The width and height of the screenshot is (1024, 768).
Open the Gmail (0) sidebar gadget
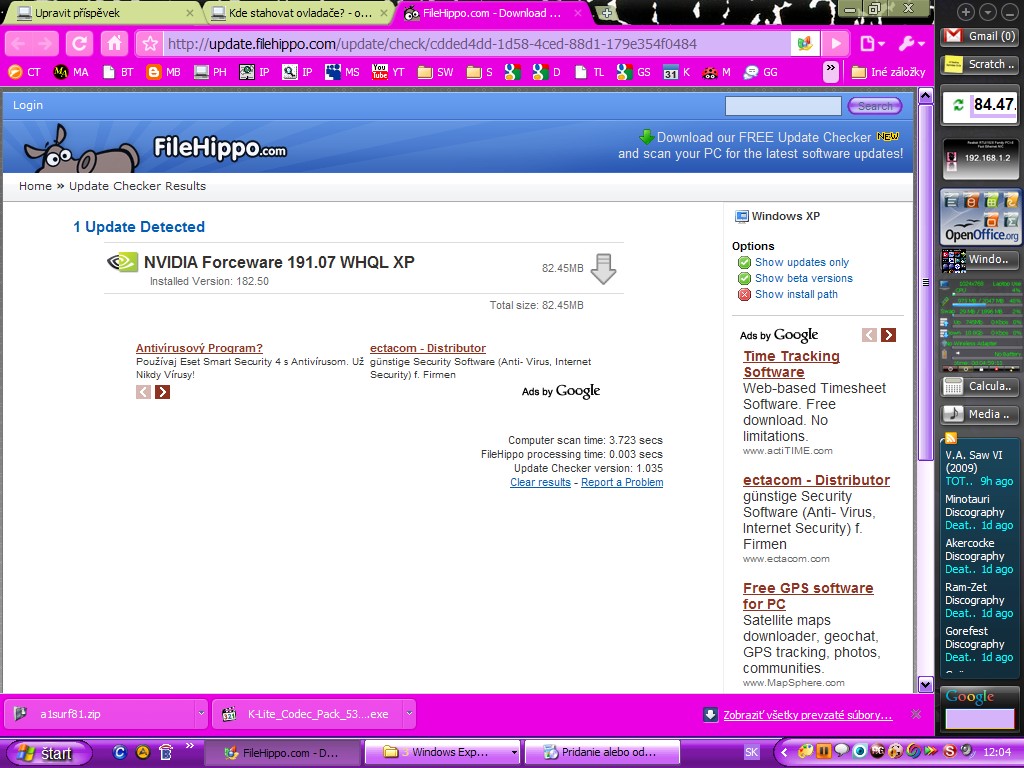(978, 36)
